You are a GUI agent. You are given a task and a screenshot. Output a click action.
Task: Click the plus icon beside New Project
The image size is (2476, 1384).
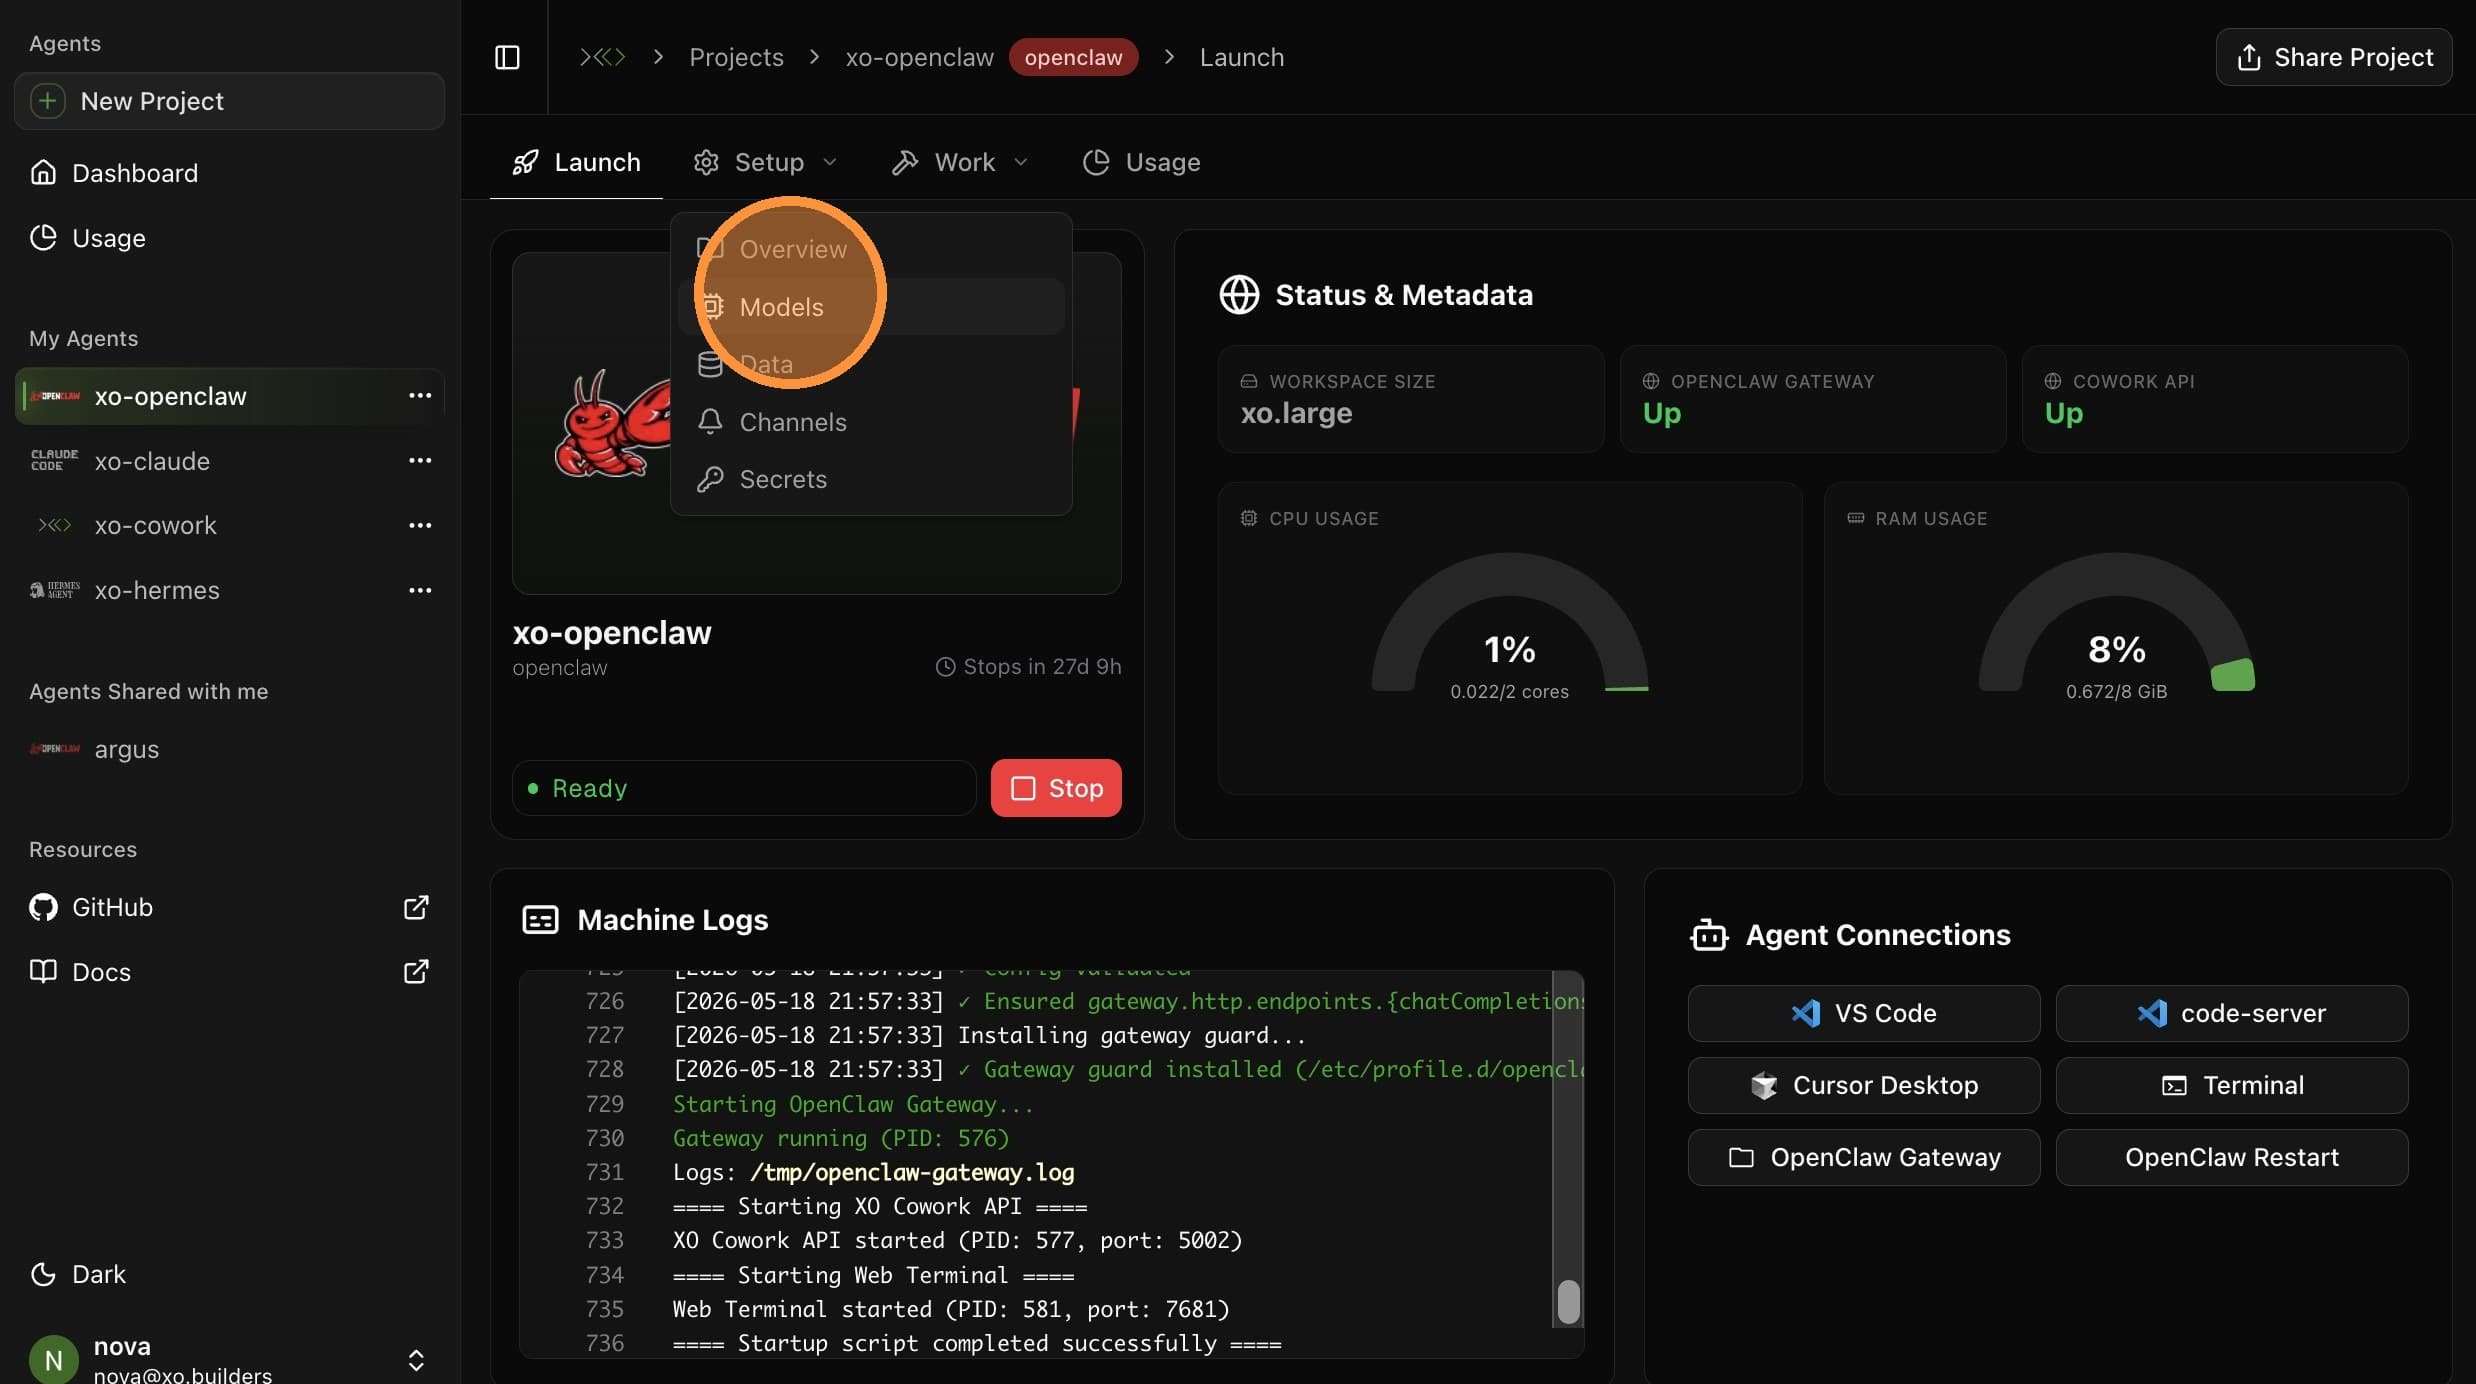pos(47,101)
